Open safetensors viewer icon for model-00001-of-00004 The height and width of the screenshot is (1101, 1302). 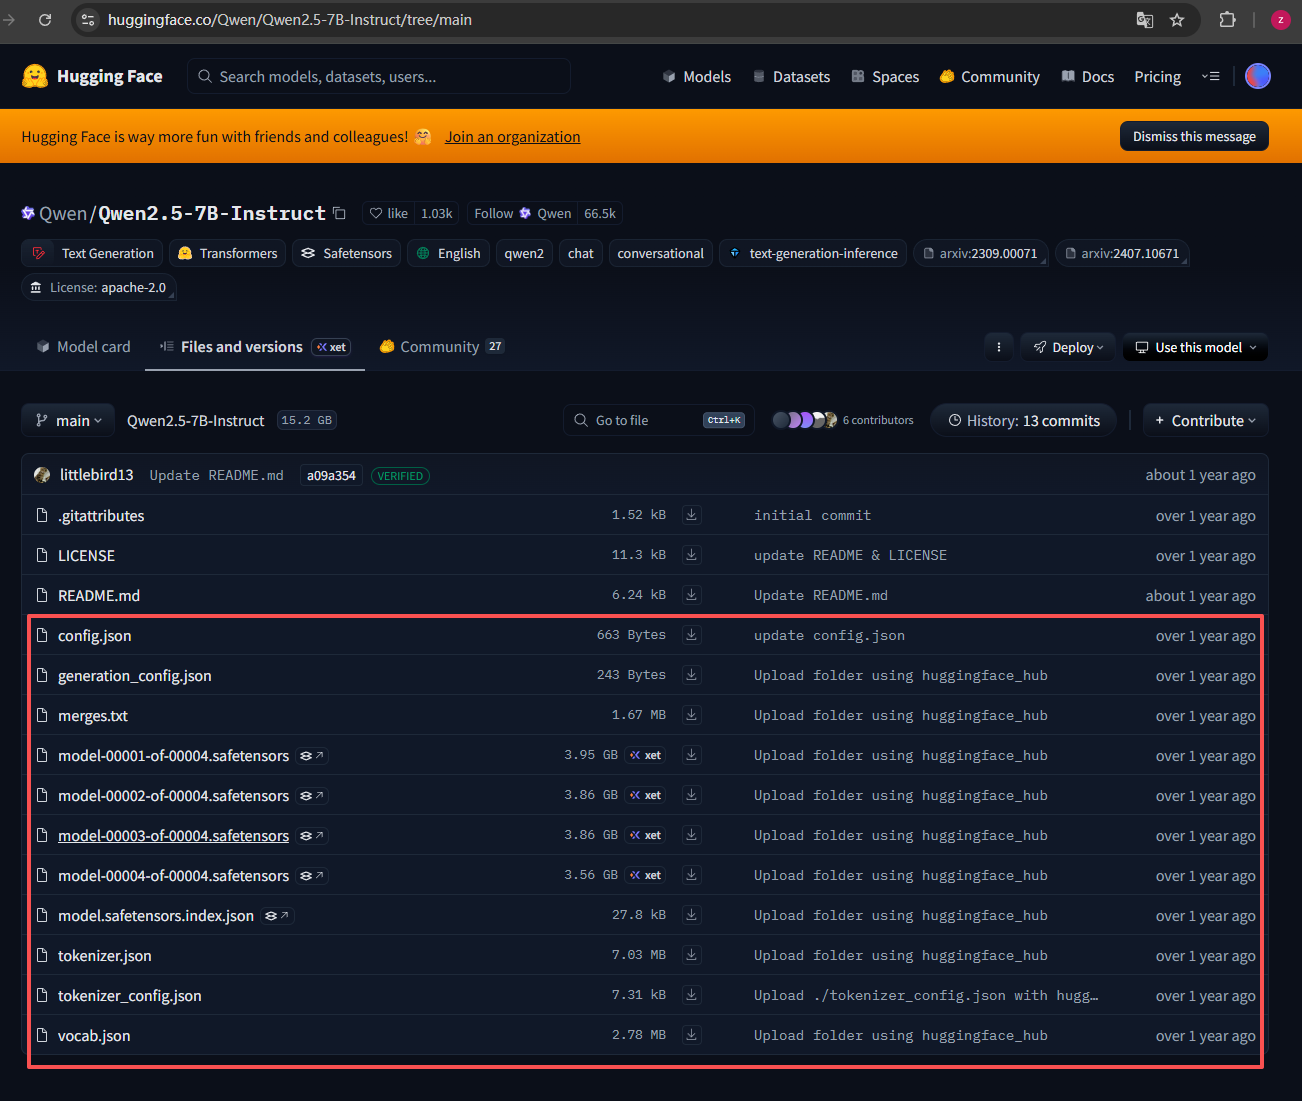click(312, 756)
